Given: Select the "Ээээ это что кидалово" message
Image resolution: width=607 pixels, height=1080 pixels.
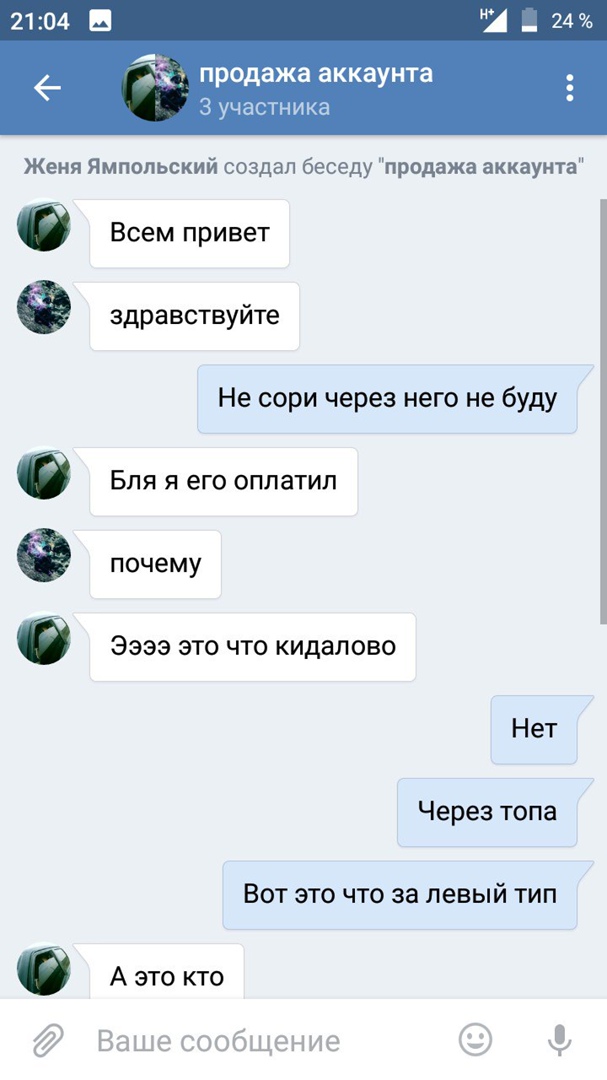Looking at the screenshot, I should 252,647.
